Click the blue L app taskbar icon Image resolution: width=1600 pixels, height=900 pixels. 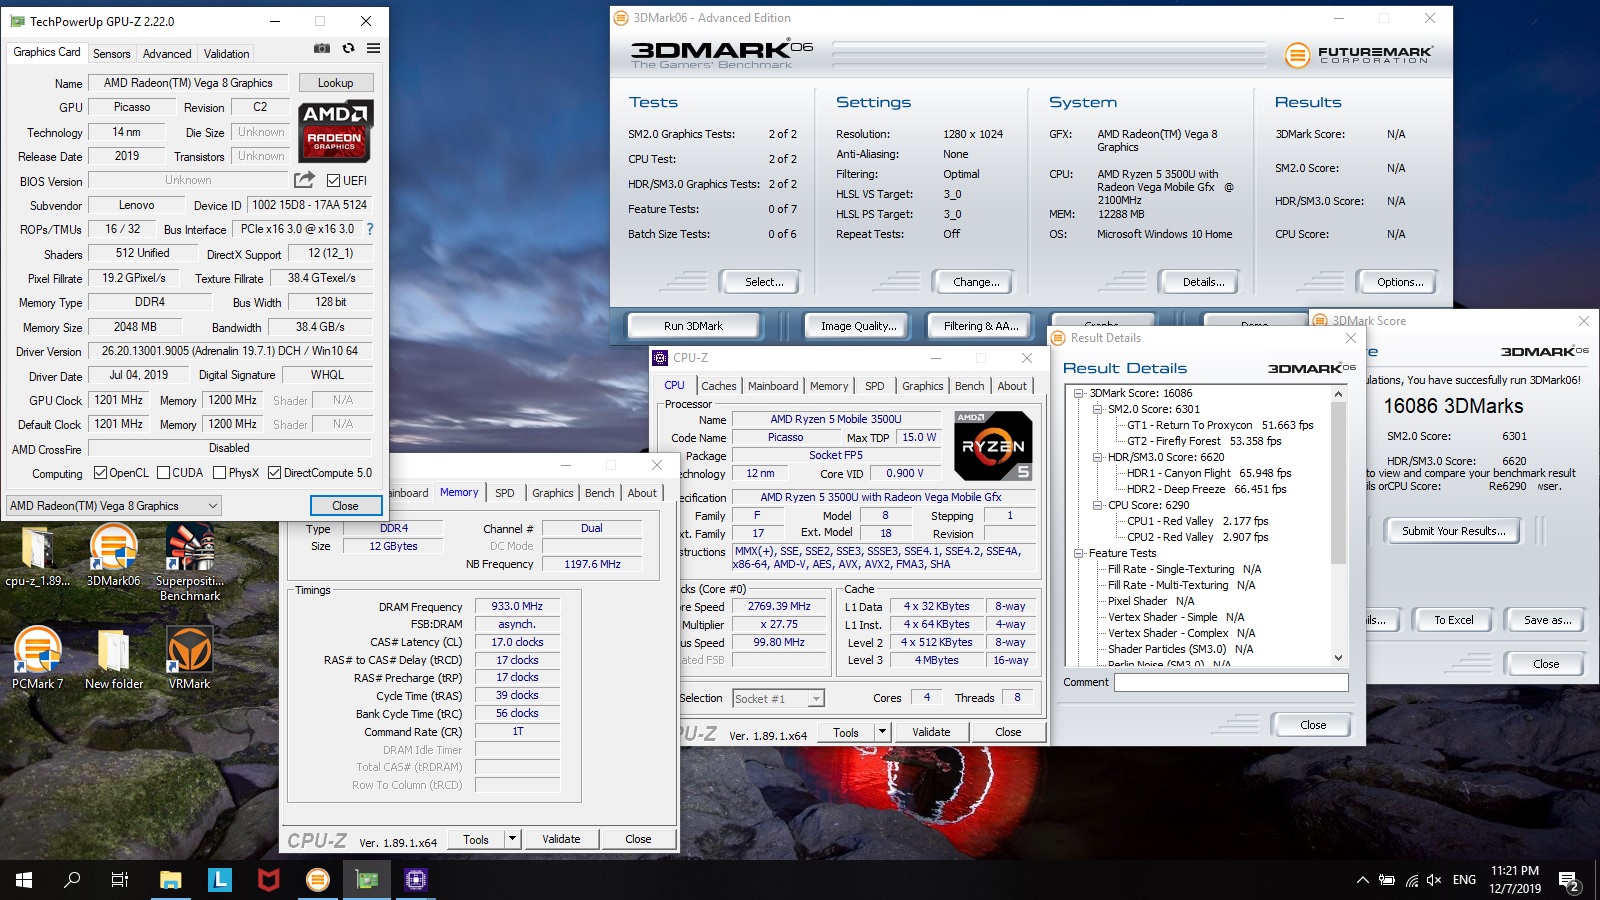click(x=220, y=880)
